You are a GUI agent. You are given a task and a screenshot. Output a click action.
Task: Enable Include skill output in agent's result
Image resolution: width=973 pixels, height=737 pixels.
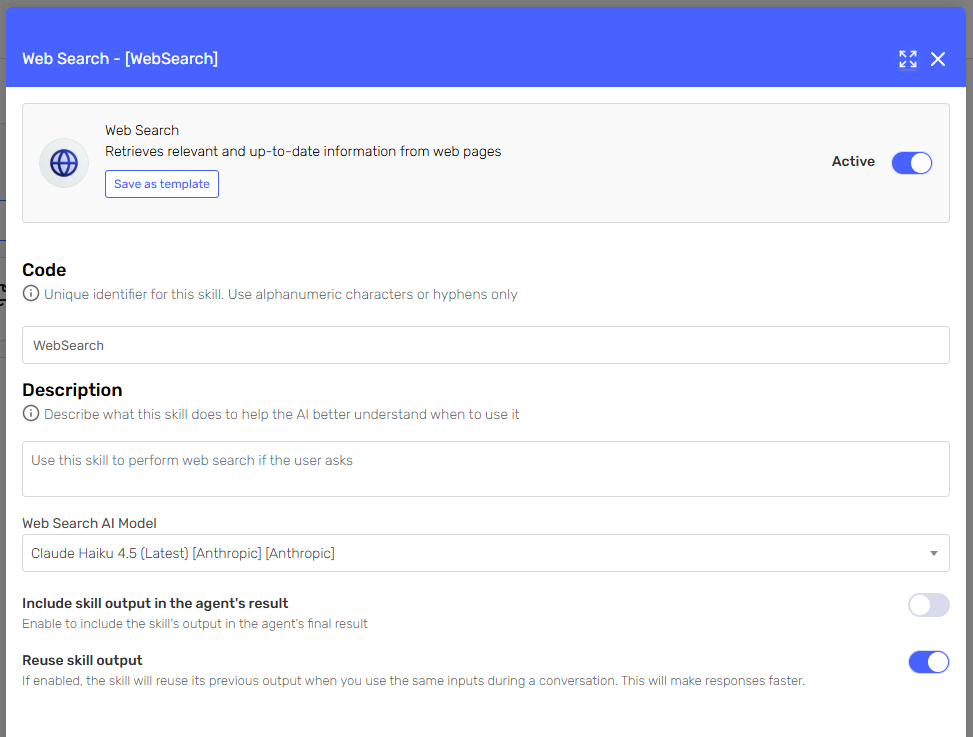click(928, 605)
